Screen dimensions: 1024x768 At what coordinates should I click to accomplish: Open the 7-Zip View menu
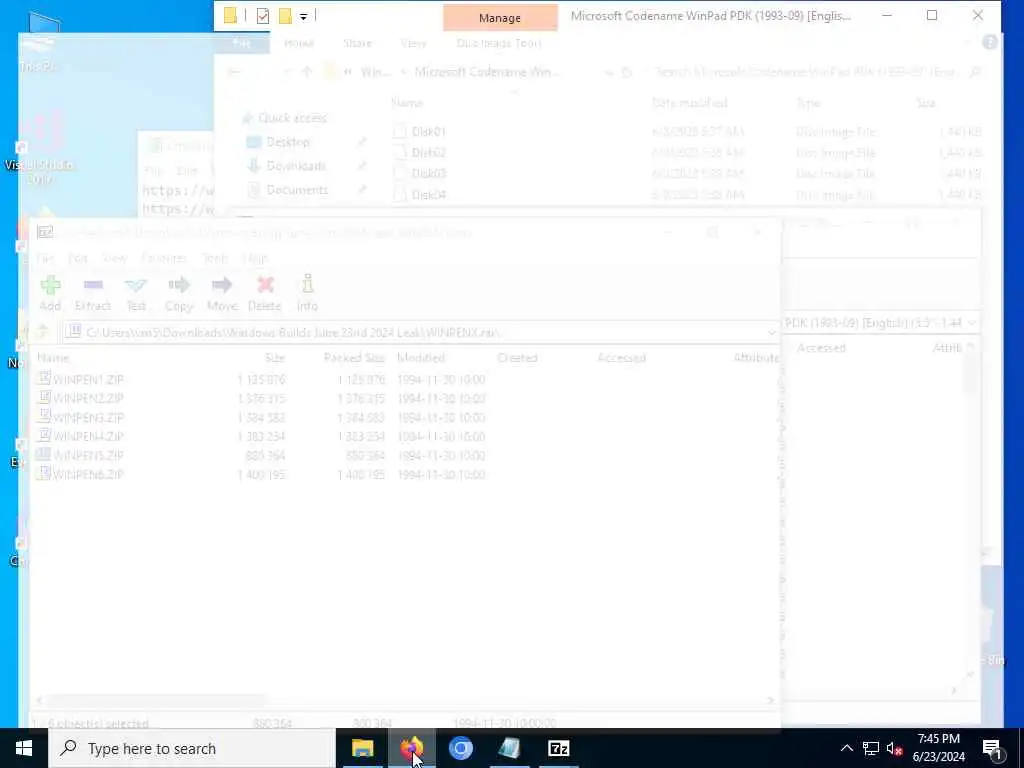pos(114,258)
